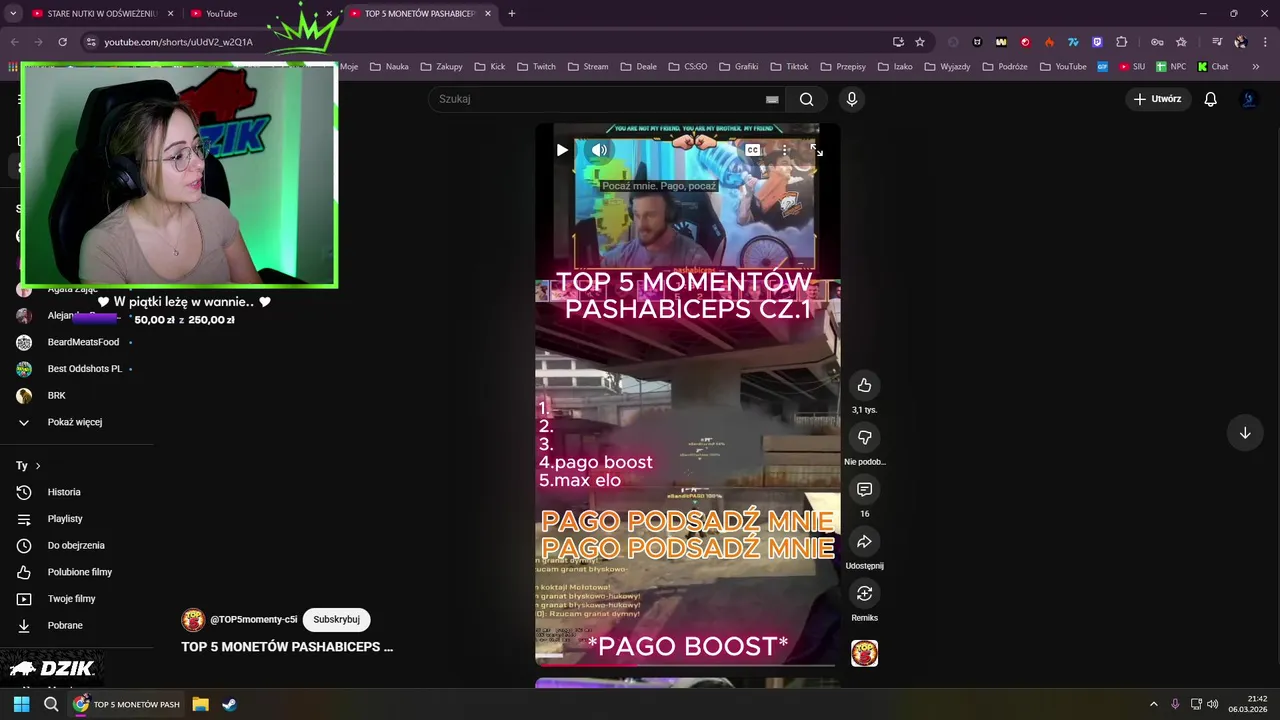The height and width of the screenshot is (720, 1280).
Task: Open the browser extensions puzzle icon
Action: [1121, 42]
